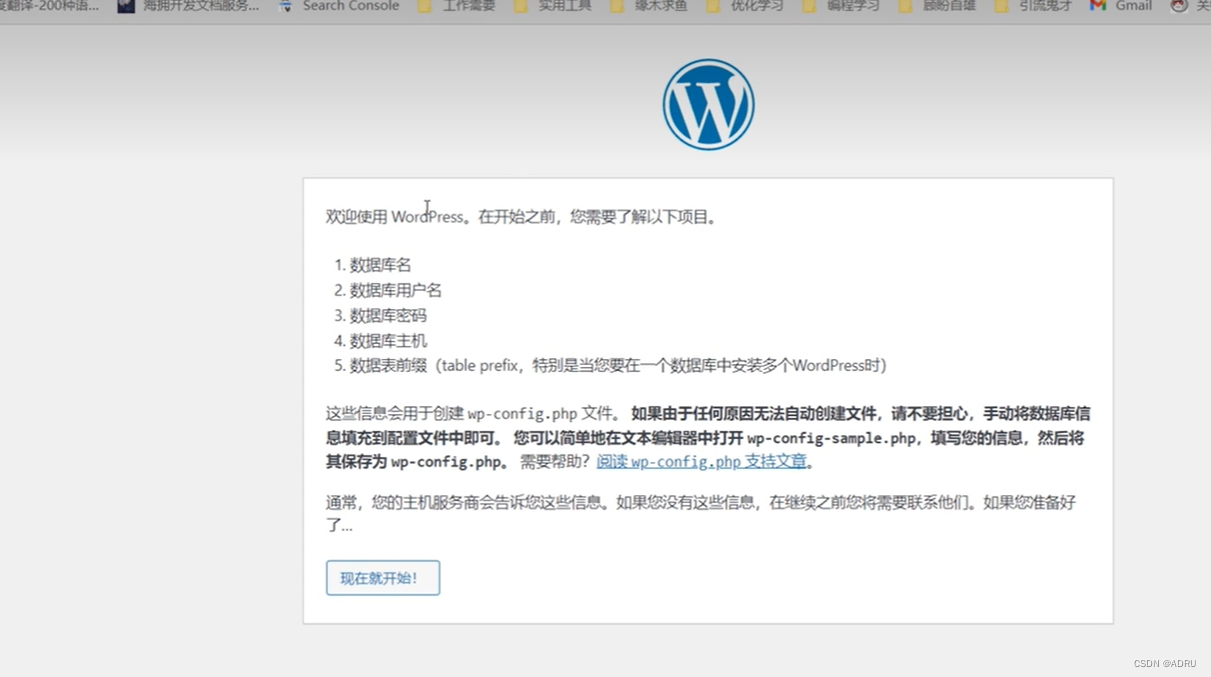Open the 编程学习 bookmark folder
The image size is (1211, 677).
841,6
